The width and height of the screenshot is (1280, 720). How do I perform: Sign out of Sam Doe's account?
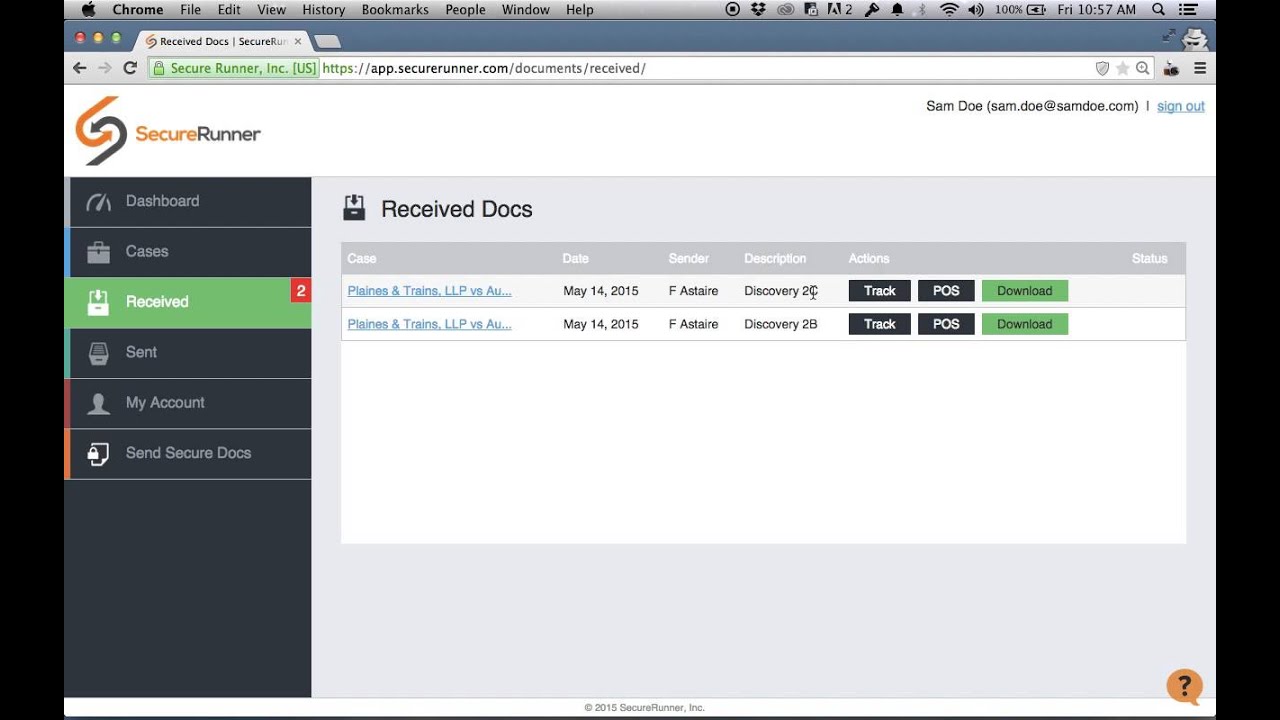pos(1180,106)
